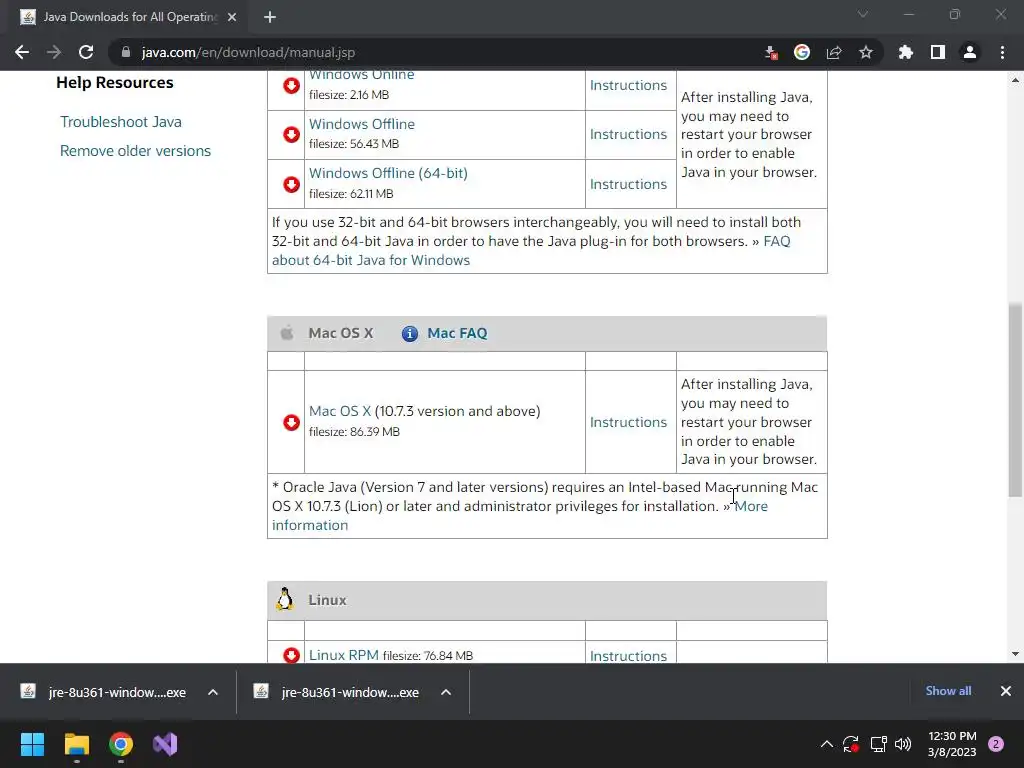Image resolution: width=1024 pixels, height=768 pixels.
Task: Bookmark this page with the star icon
Action: (x=866, y=52)
